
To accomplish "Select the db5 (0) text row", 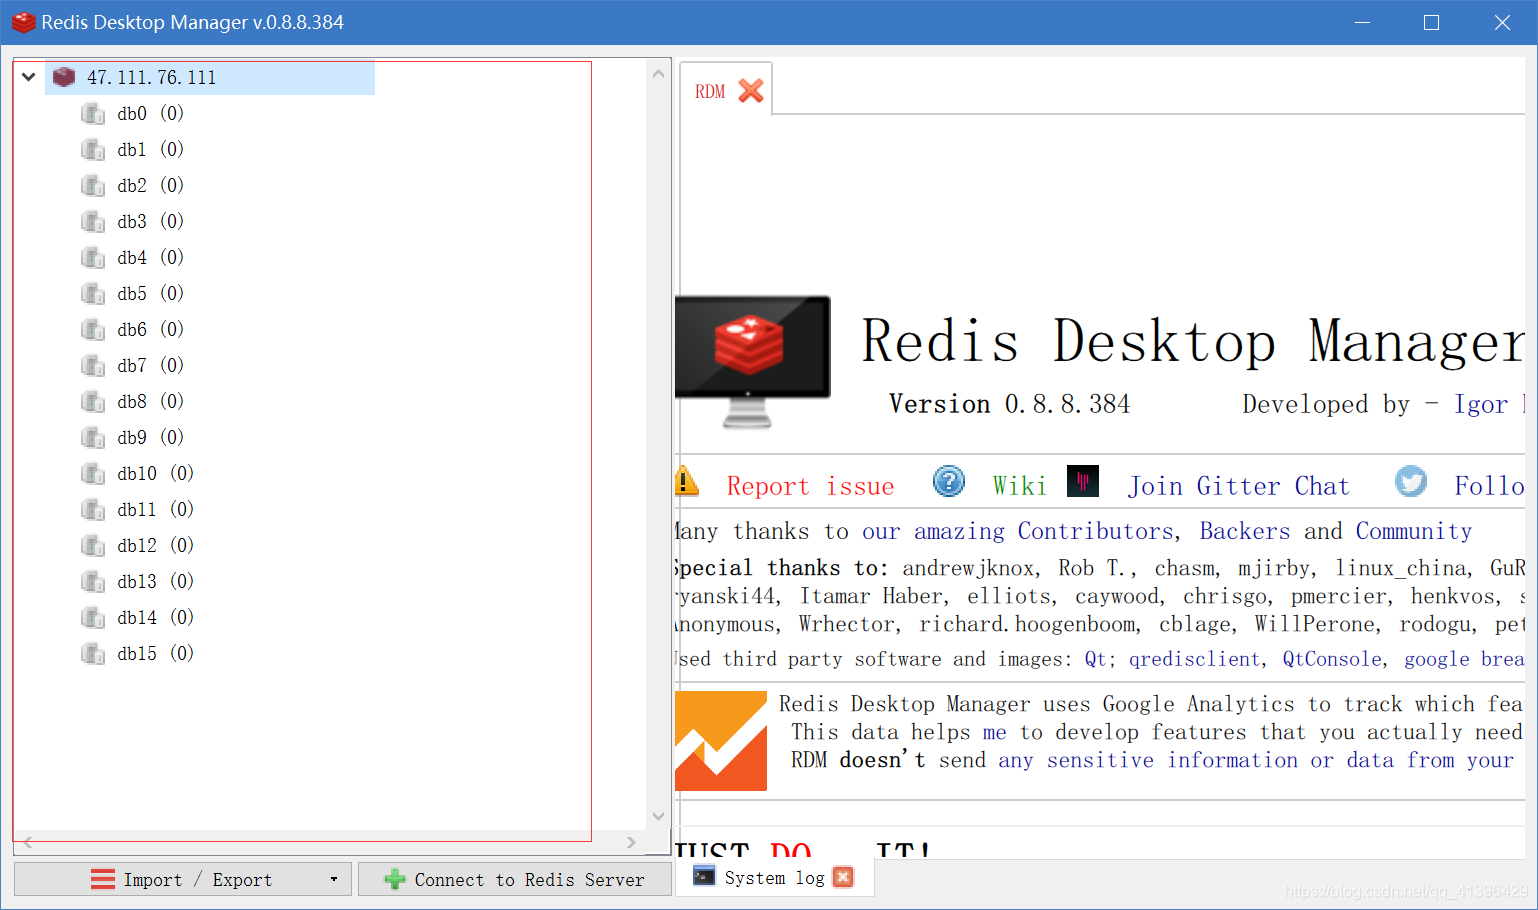I will pos(151,294).
